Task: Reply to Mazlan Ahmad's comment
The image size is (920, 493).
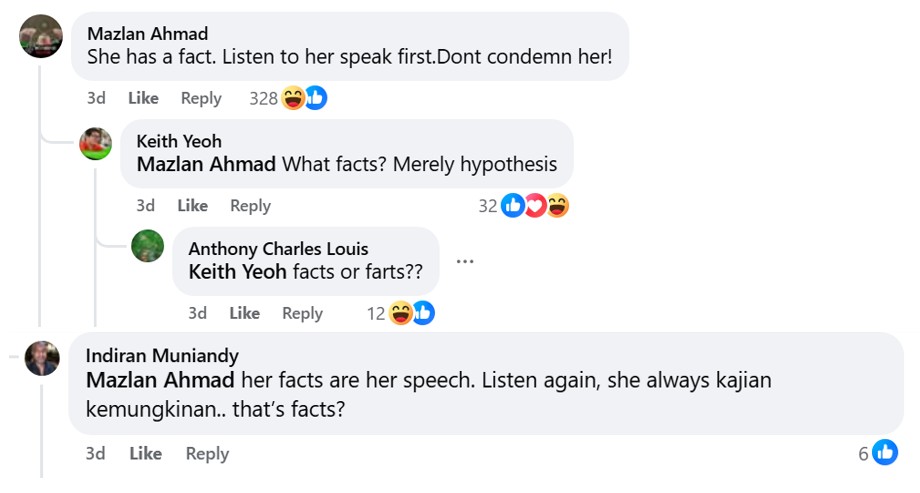Action: (x=201, y=98)
